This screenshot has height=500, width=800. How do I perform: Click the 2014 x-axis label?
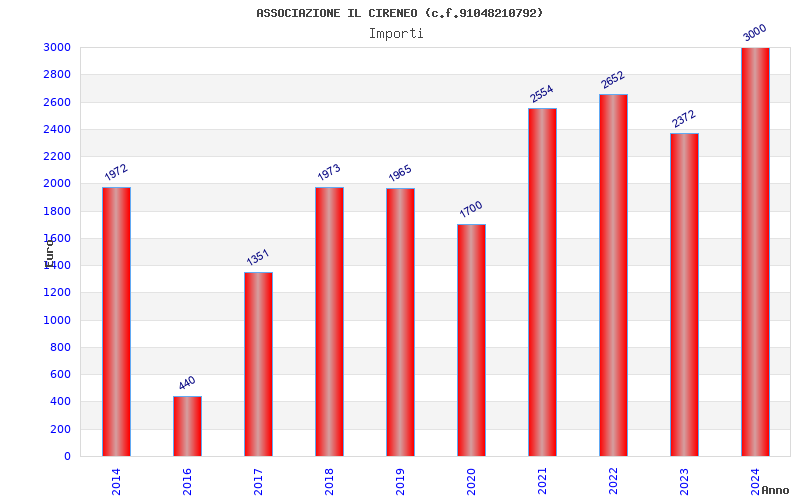tap(116, 481)
